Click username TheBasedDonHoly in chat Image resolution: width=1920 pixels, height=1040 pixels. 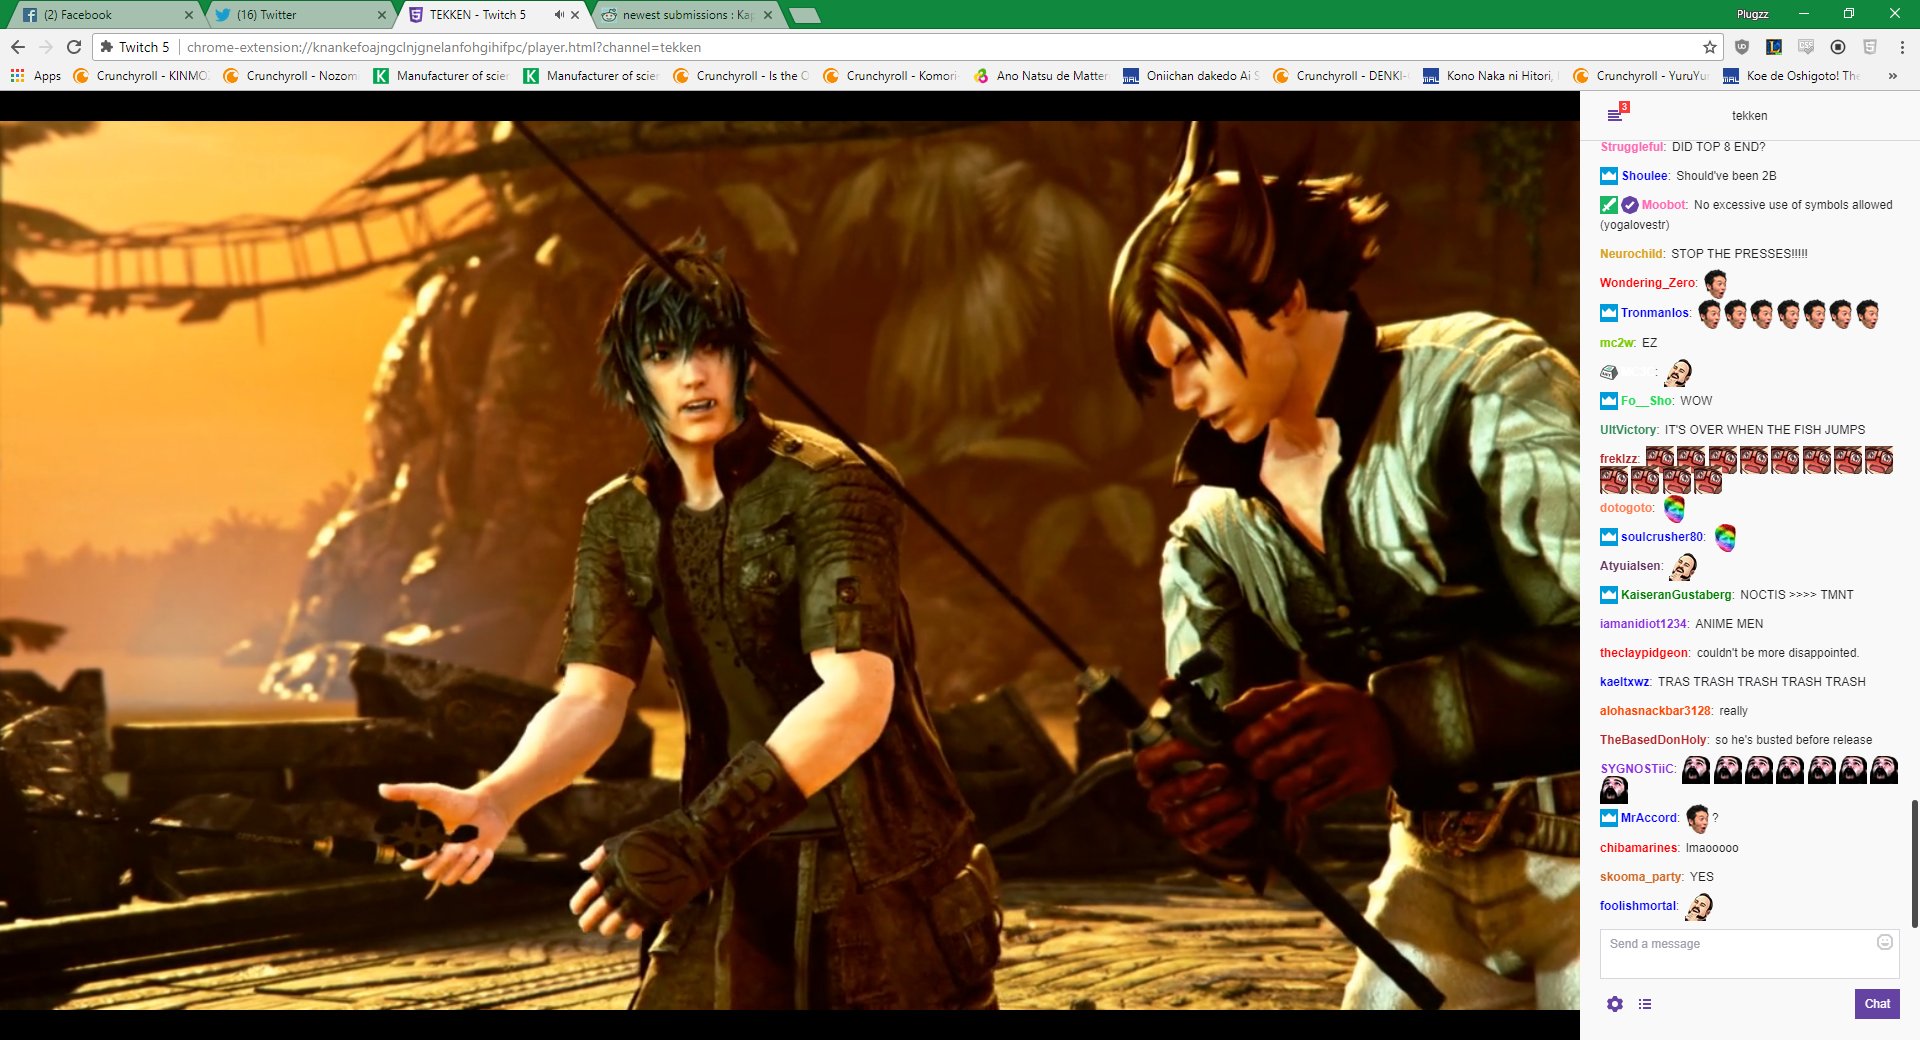[1653, 740]
